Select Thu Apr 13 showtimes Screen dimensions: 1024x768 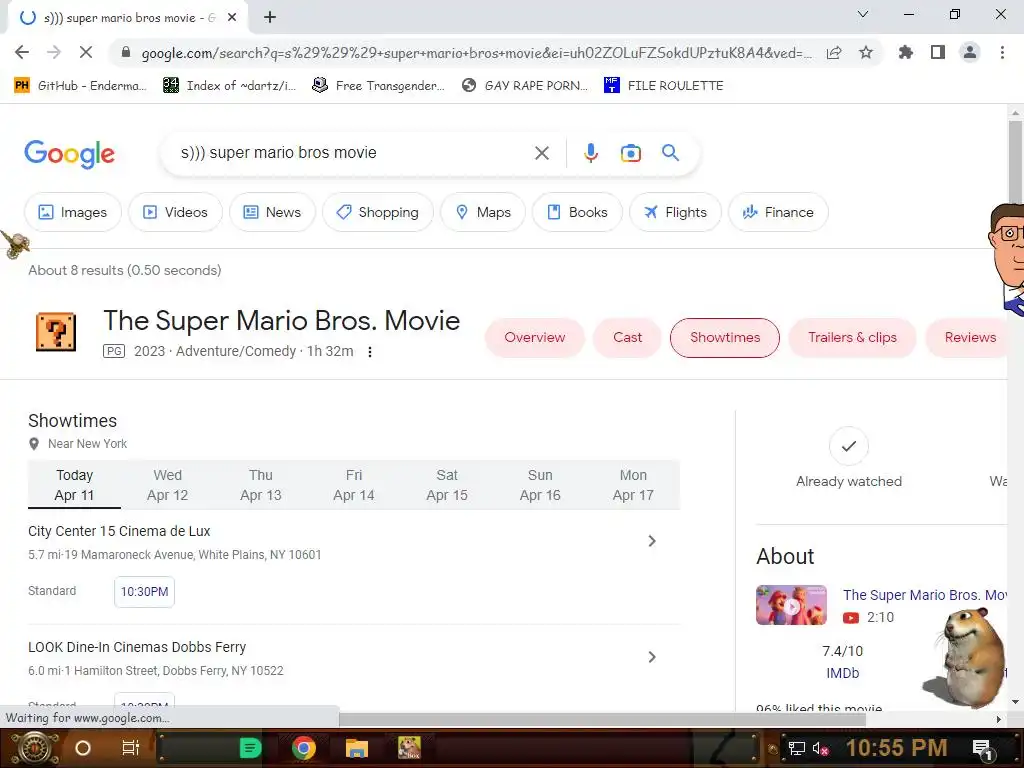pos(261,485)
